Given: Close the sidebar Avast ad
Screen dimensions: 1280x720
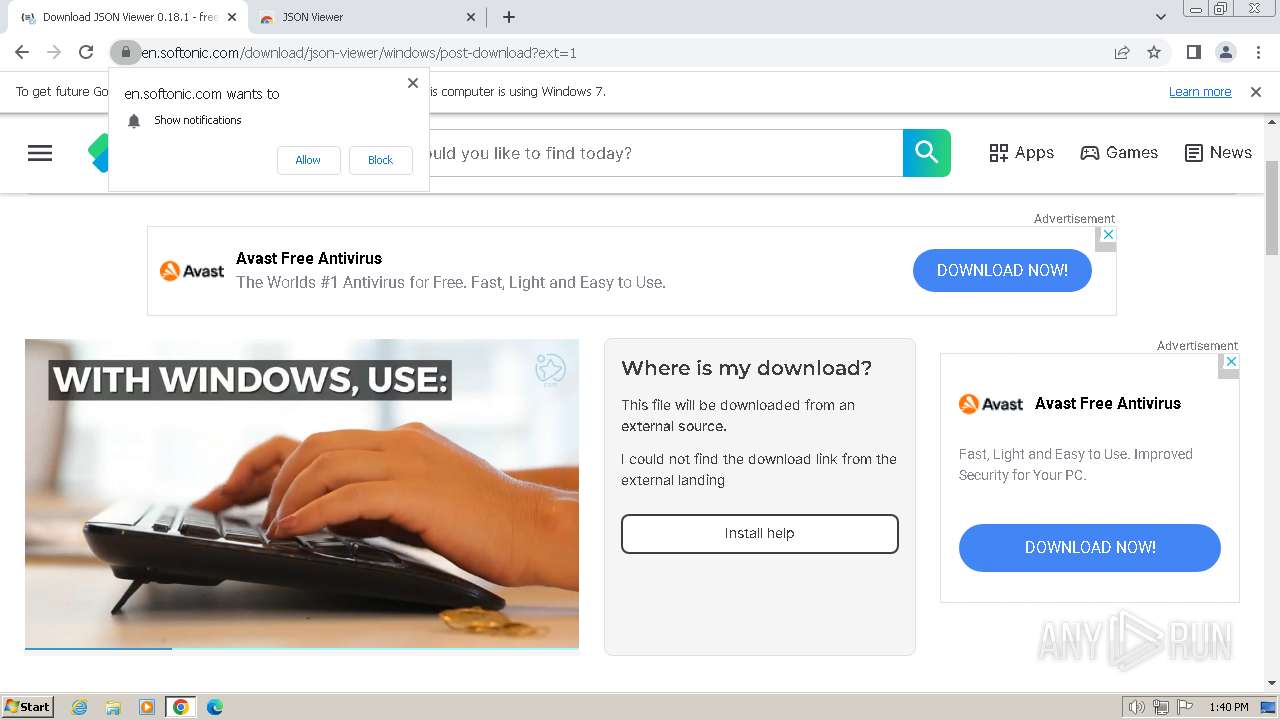Looking at the screenshot, I should [1231, 362].
